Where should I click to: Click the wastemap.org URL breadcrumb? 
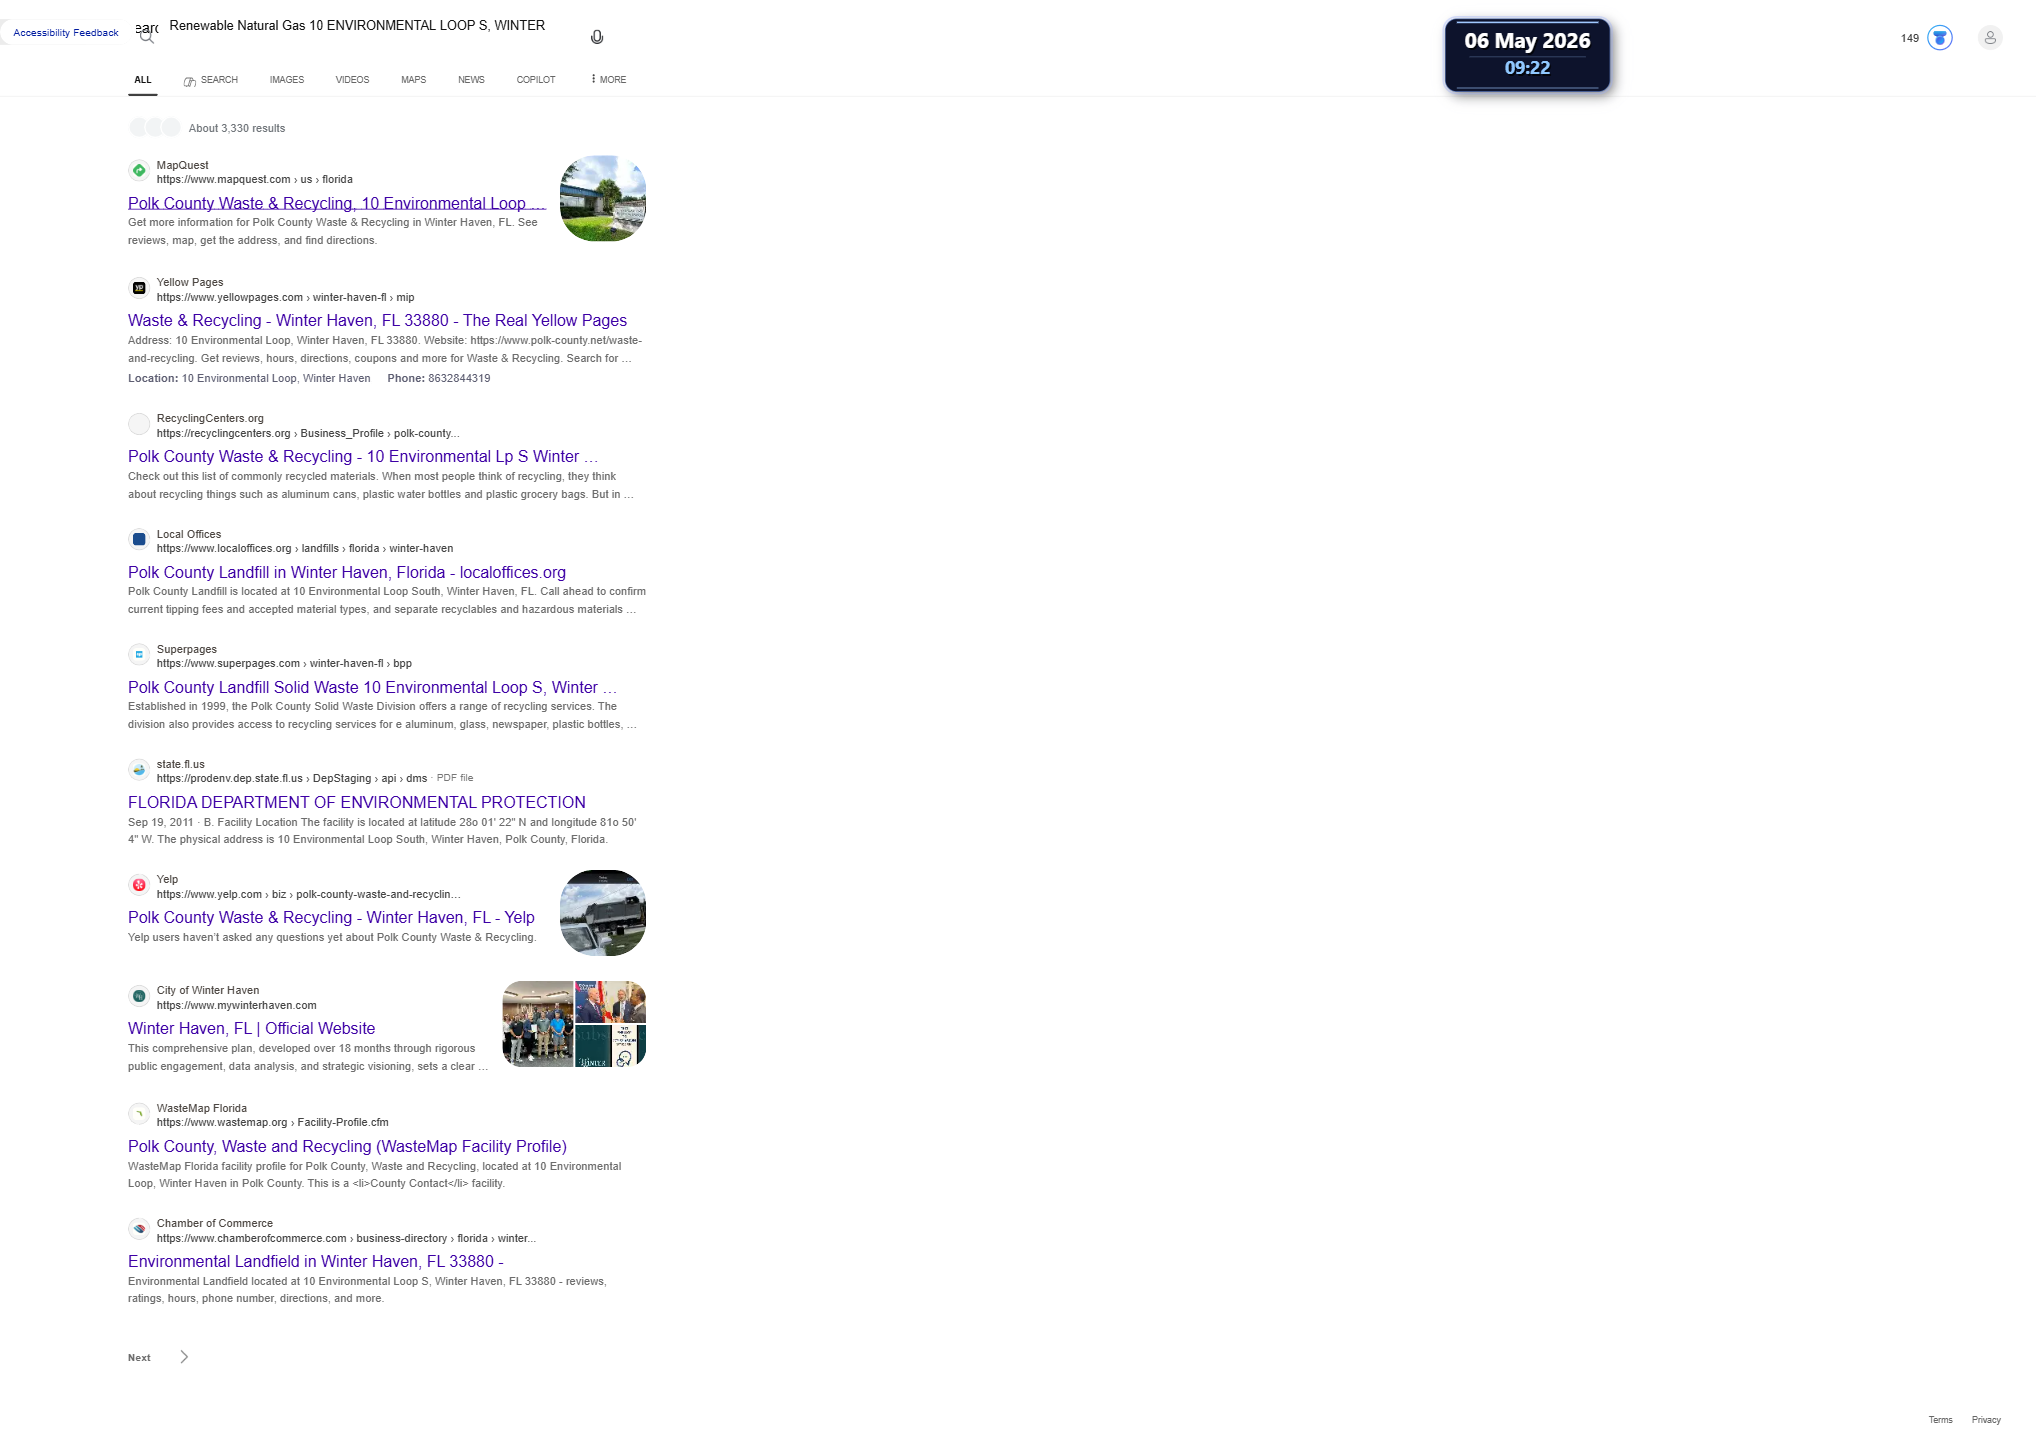point(273,1122)
